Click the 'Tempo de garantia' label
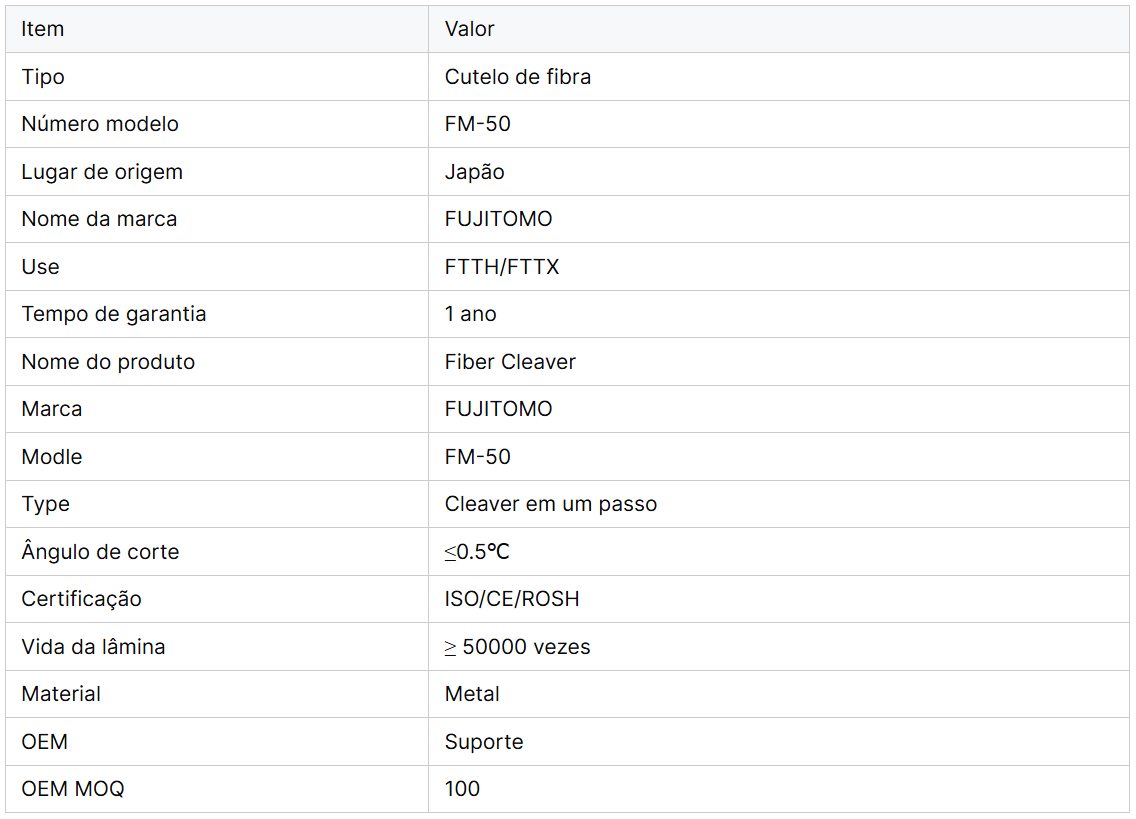This screenshot has height=819, width=1136. tap(114, 314)
